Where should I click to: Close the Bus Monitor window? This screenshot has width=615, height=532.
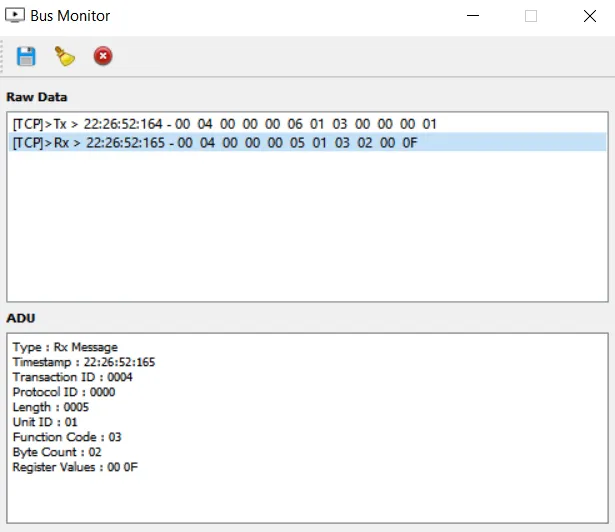588,16
